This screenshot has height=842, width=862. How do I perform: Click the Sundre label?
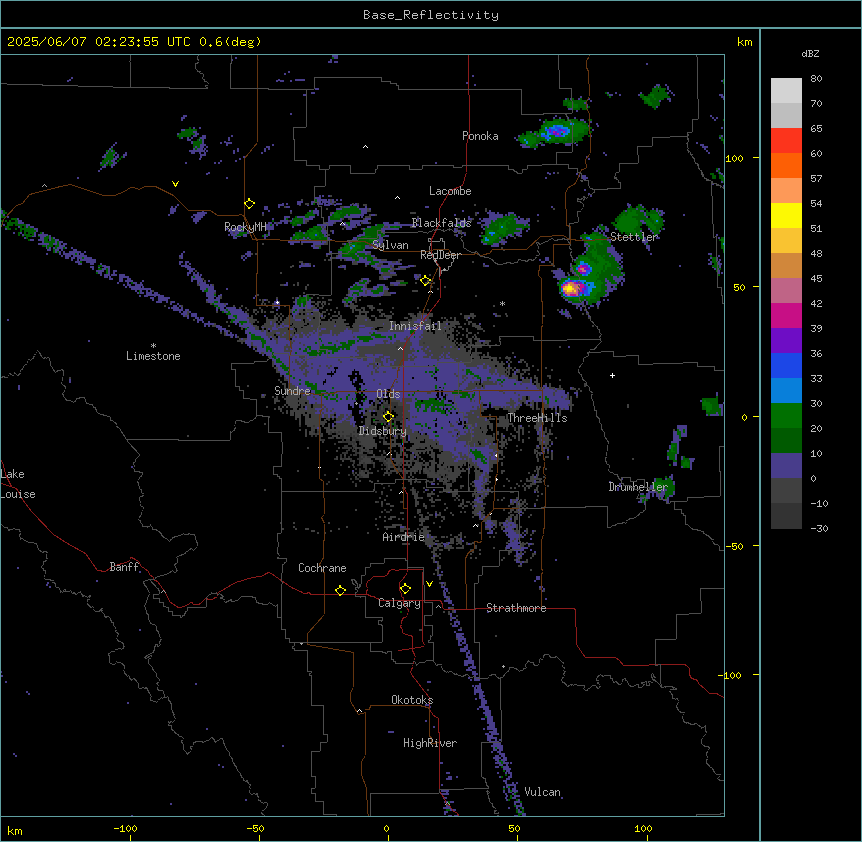tap(292, 391)
